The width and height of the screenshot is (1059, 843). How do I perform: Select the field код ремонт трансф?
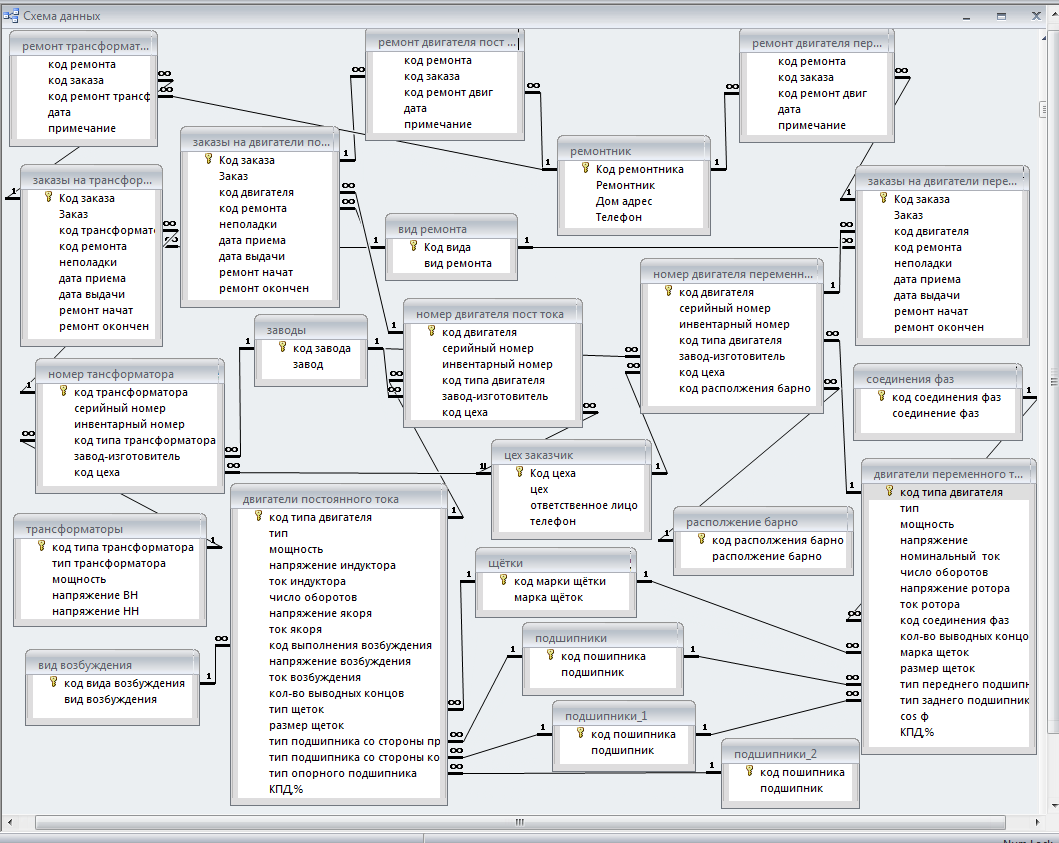(99, 97)
